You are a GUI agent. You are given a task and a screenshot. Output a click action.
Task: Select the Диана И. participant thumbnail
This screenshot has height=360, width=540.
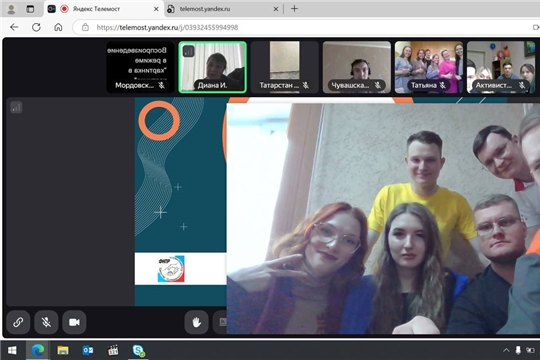tap(212, 67)
